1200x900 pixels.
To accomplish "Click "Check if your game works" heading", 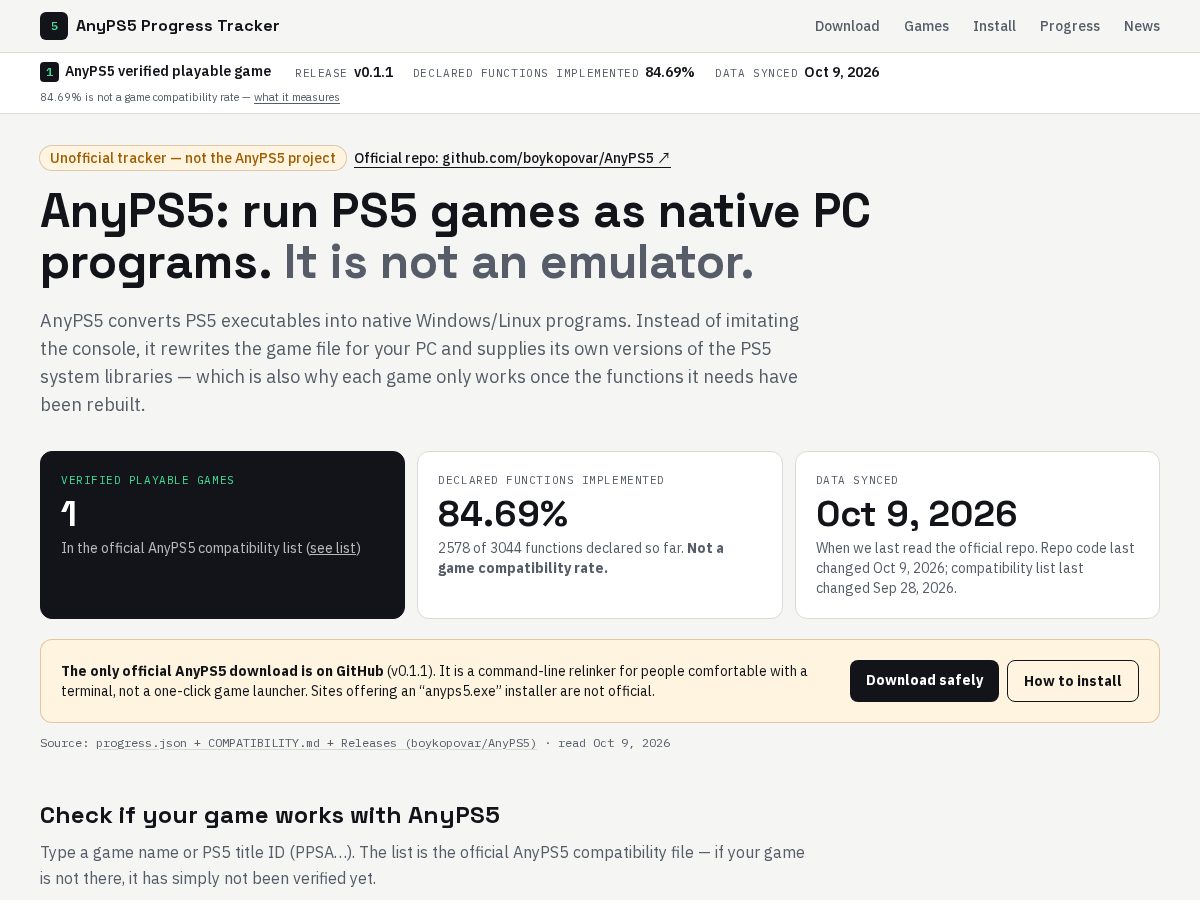I will pyautogui.click(x=270, y=815).
